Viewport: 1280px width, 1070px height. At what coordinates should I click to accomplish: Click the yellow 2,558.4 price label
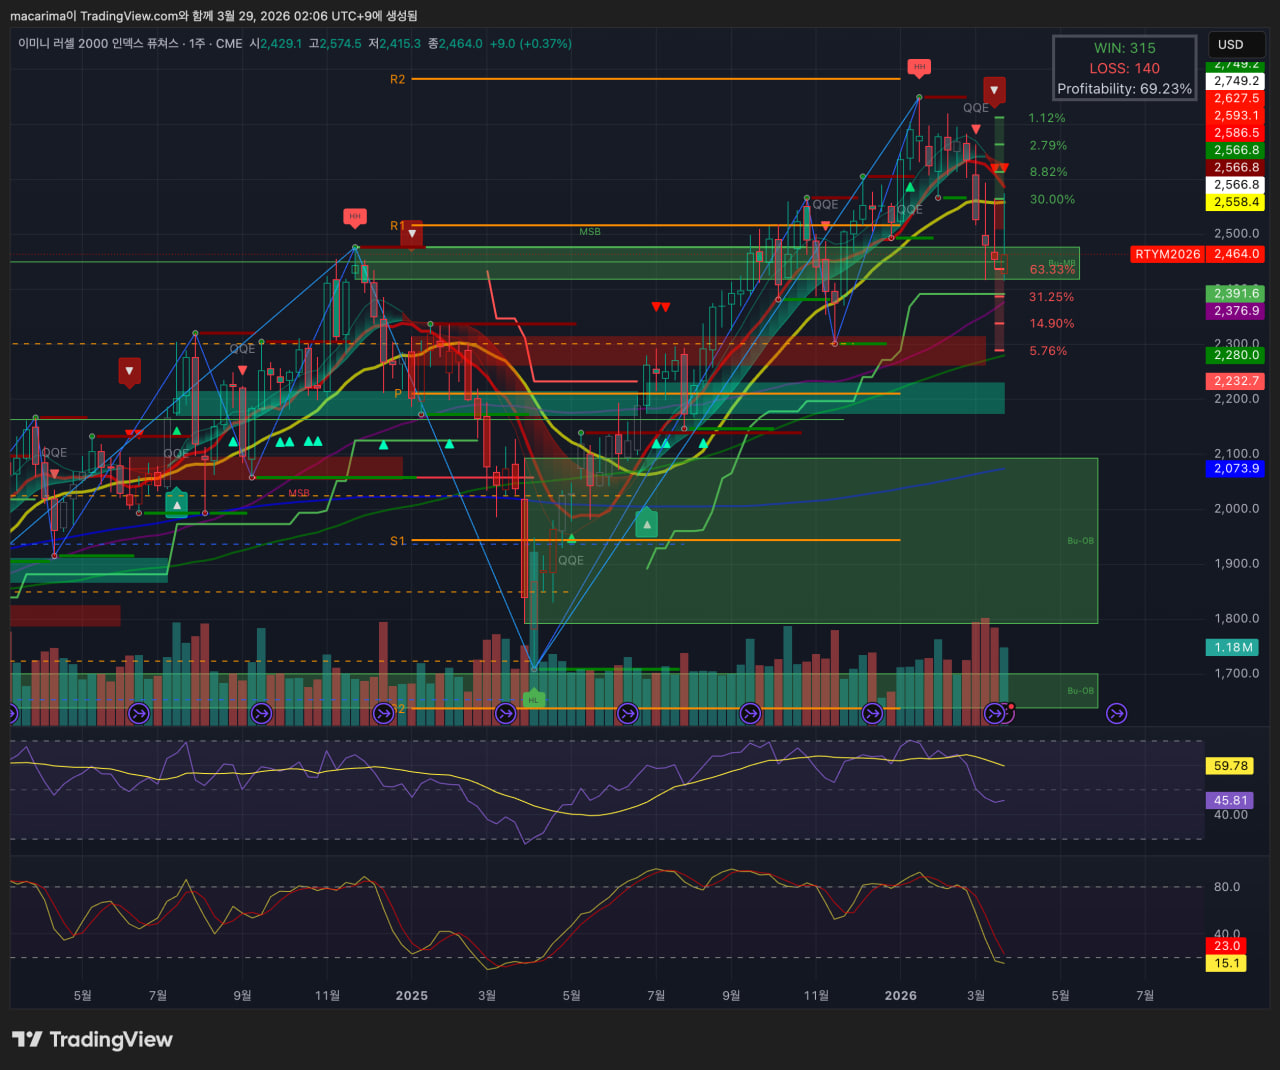coord(1236,202)
